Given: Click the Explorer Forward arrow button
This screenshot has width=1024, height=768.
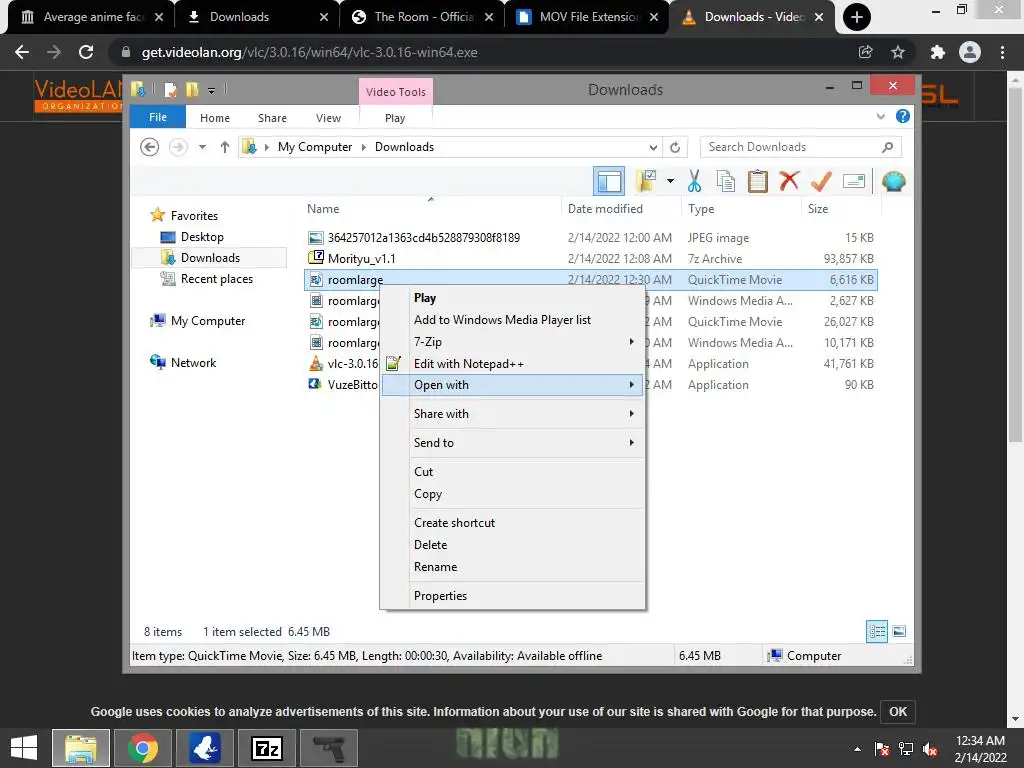Looking at the screenshot, I should click(x=178, y=147).
